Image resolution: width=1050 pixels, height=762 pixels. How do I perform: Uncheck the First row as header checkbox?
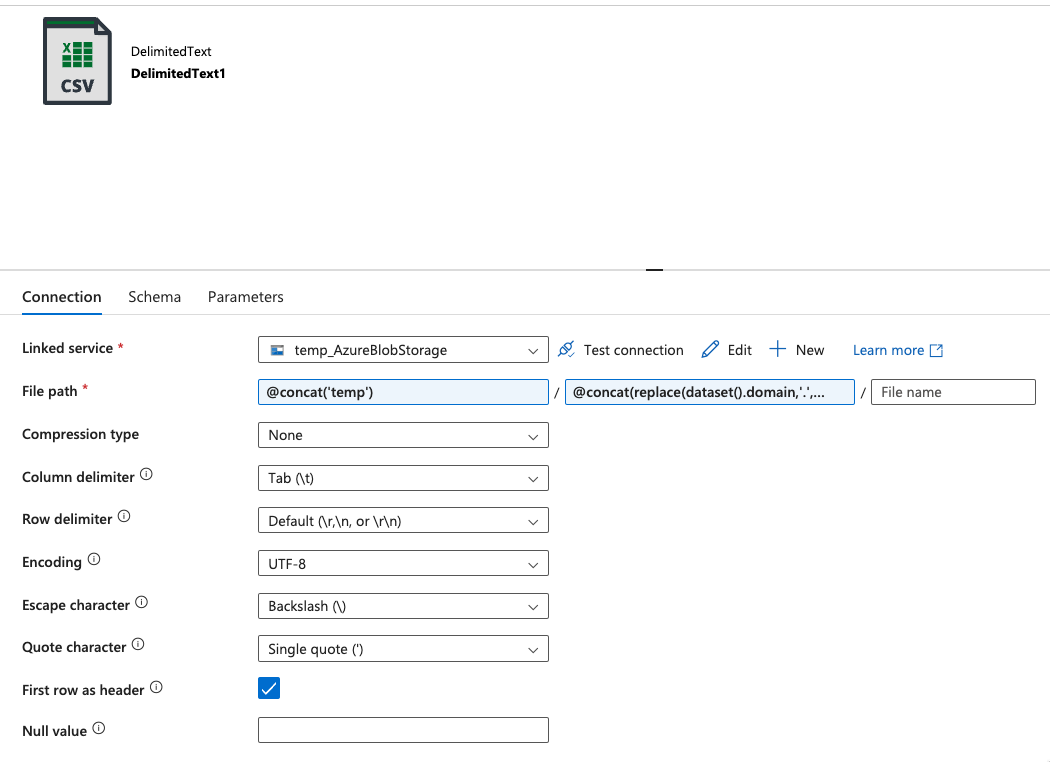tap(268, 688)
